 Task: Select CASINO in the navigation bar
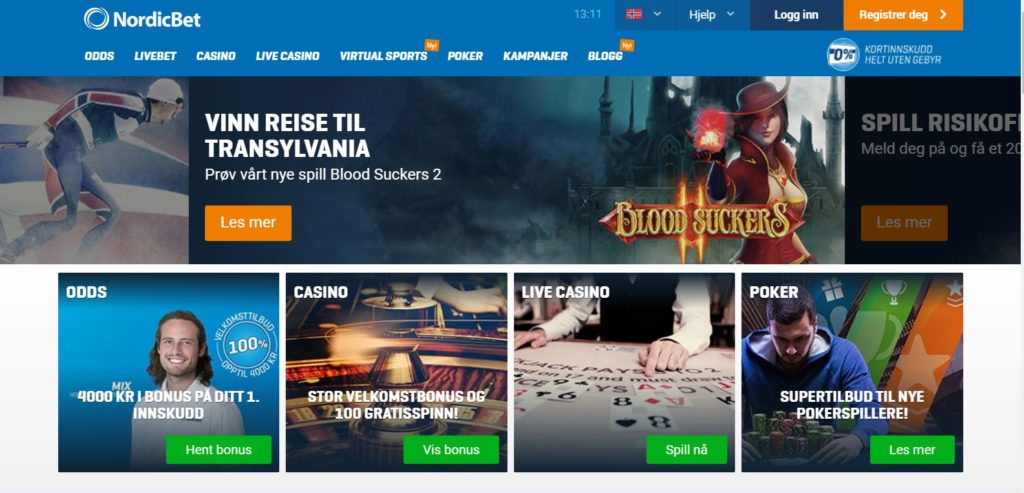tap(216, 56)
